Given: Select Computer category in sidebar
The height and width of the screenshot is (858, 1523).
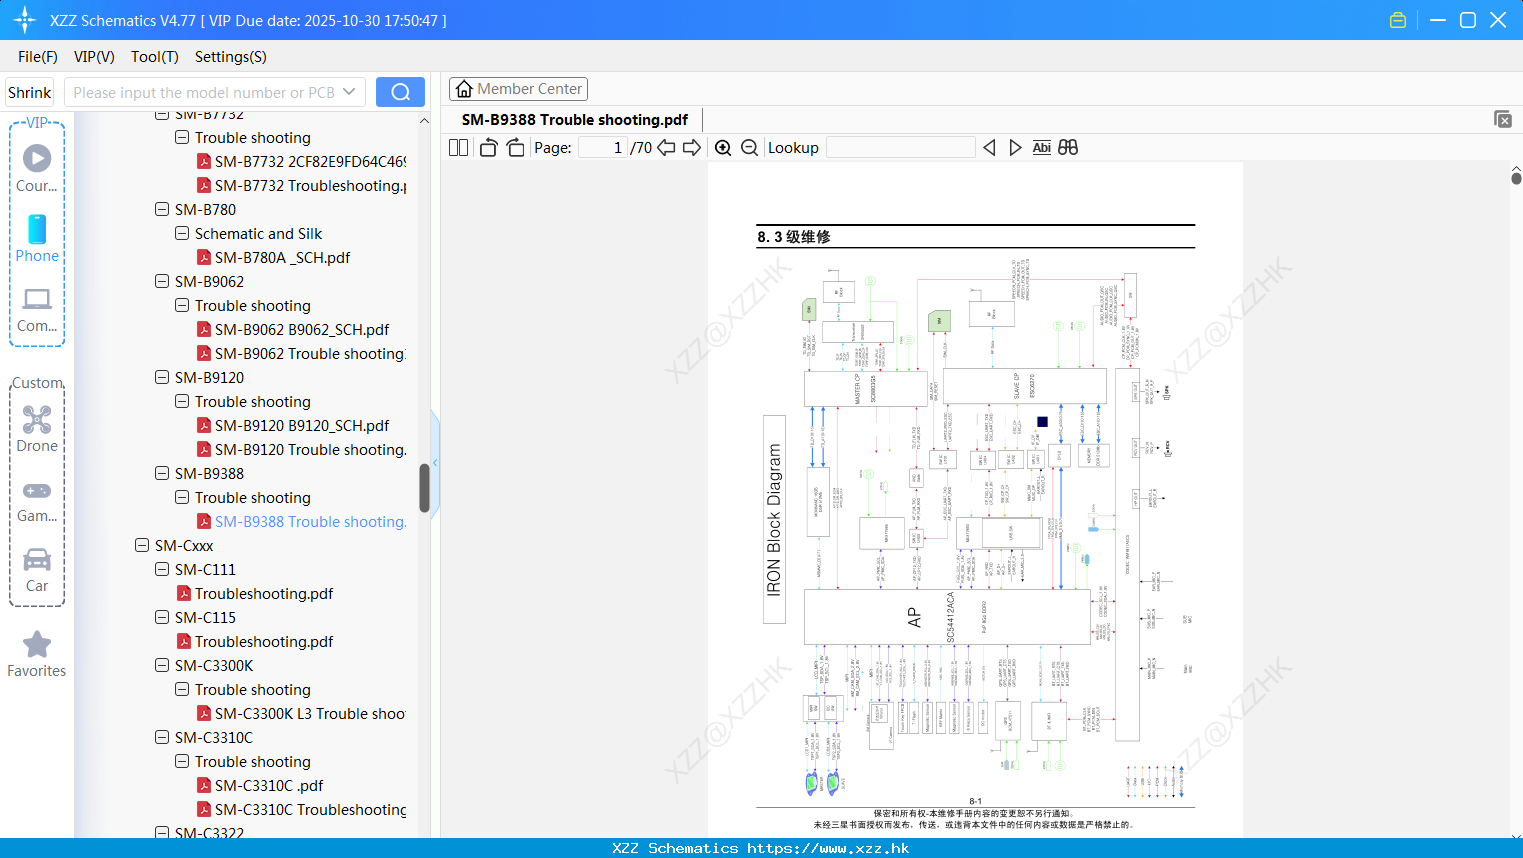Looking at the screenshot, I should [x=37, y=309].
